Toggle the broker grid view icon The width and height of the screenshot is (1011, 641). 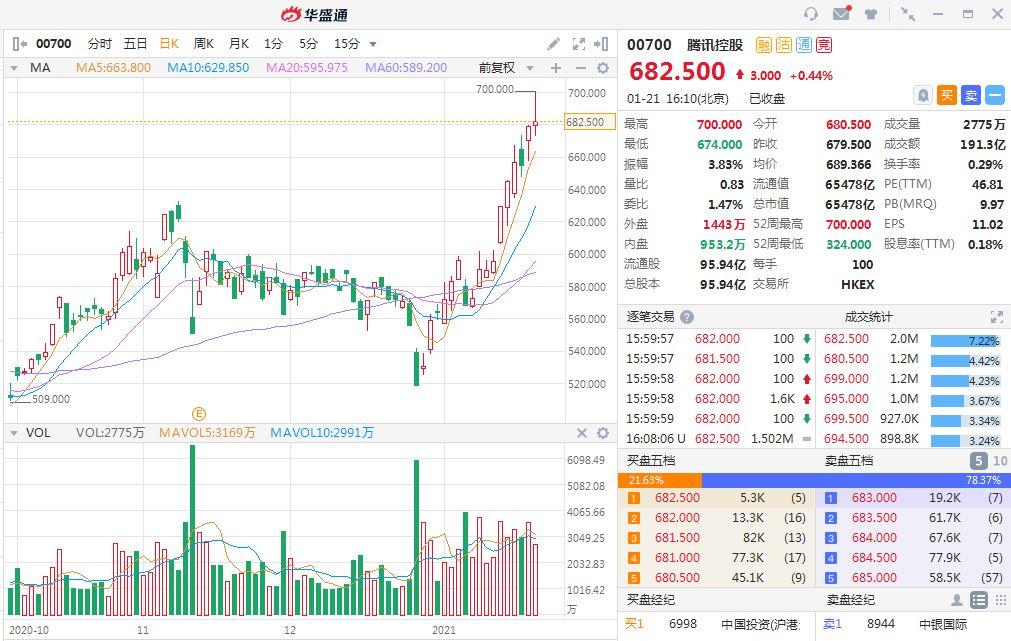click(1001, 600)
